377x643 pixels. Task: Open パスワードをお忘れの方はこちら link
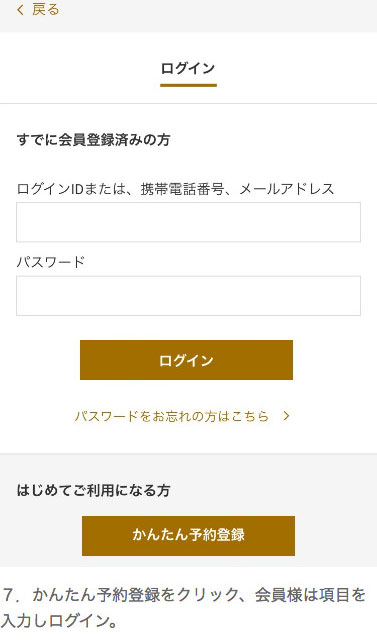pyautogui.click(x=171, y=416)
